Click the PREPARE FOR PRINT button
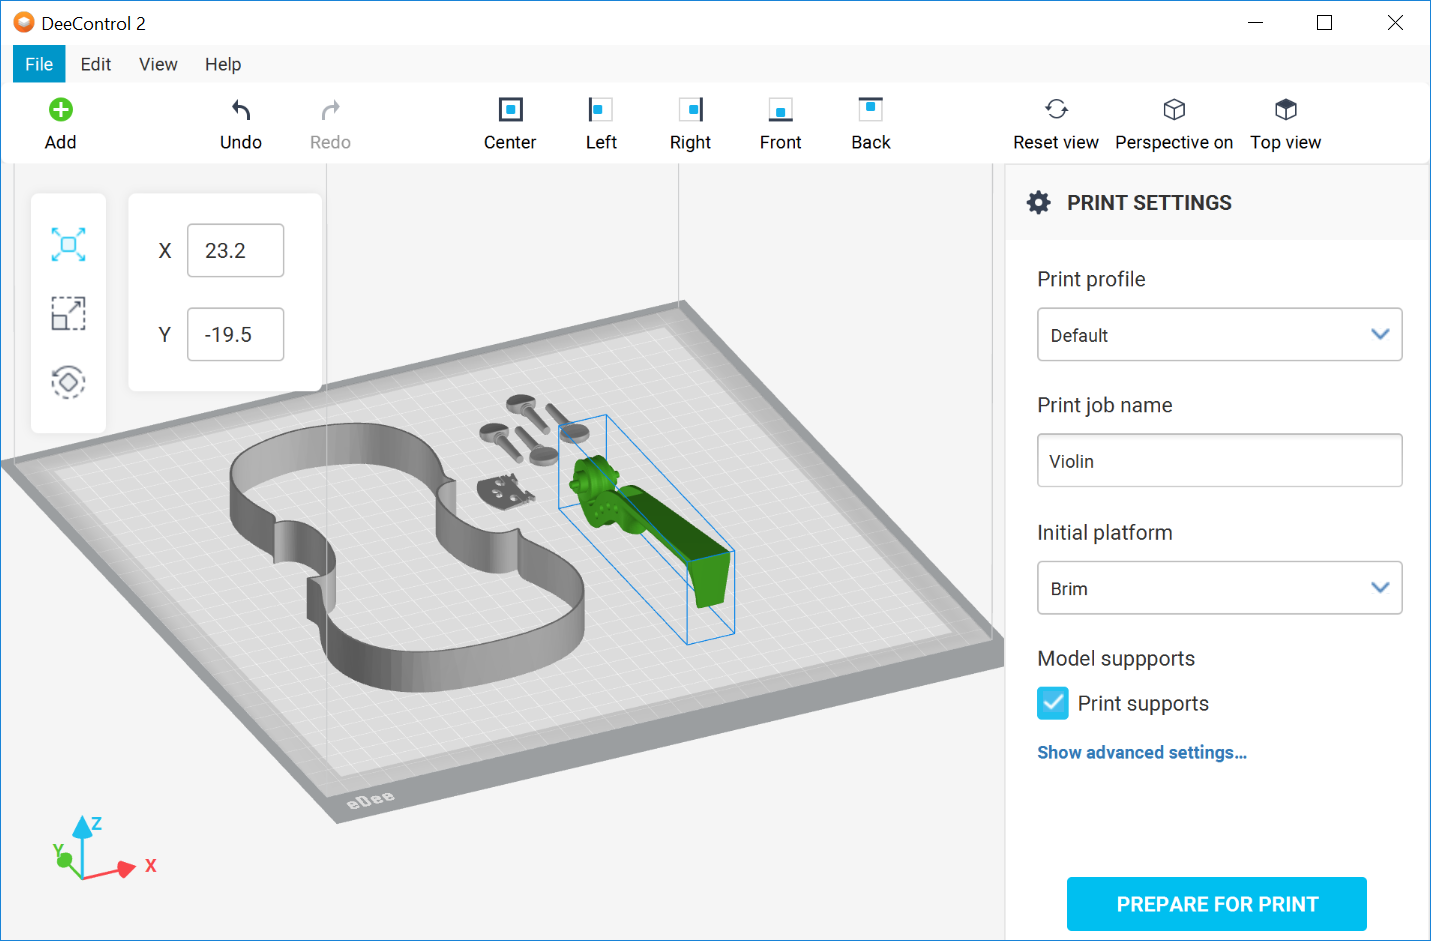Image resolution: width=1431 pixels, height=941 pixels. 1216,904
